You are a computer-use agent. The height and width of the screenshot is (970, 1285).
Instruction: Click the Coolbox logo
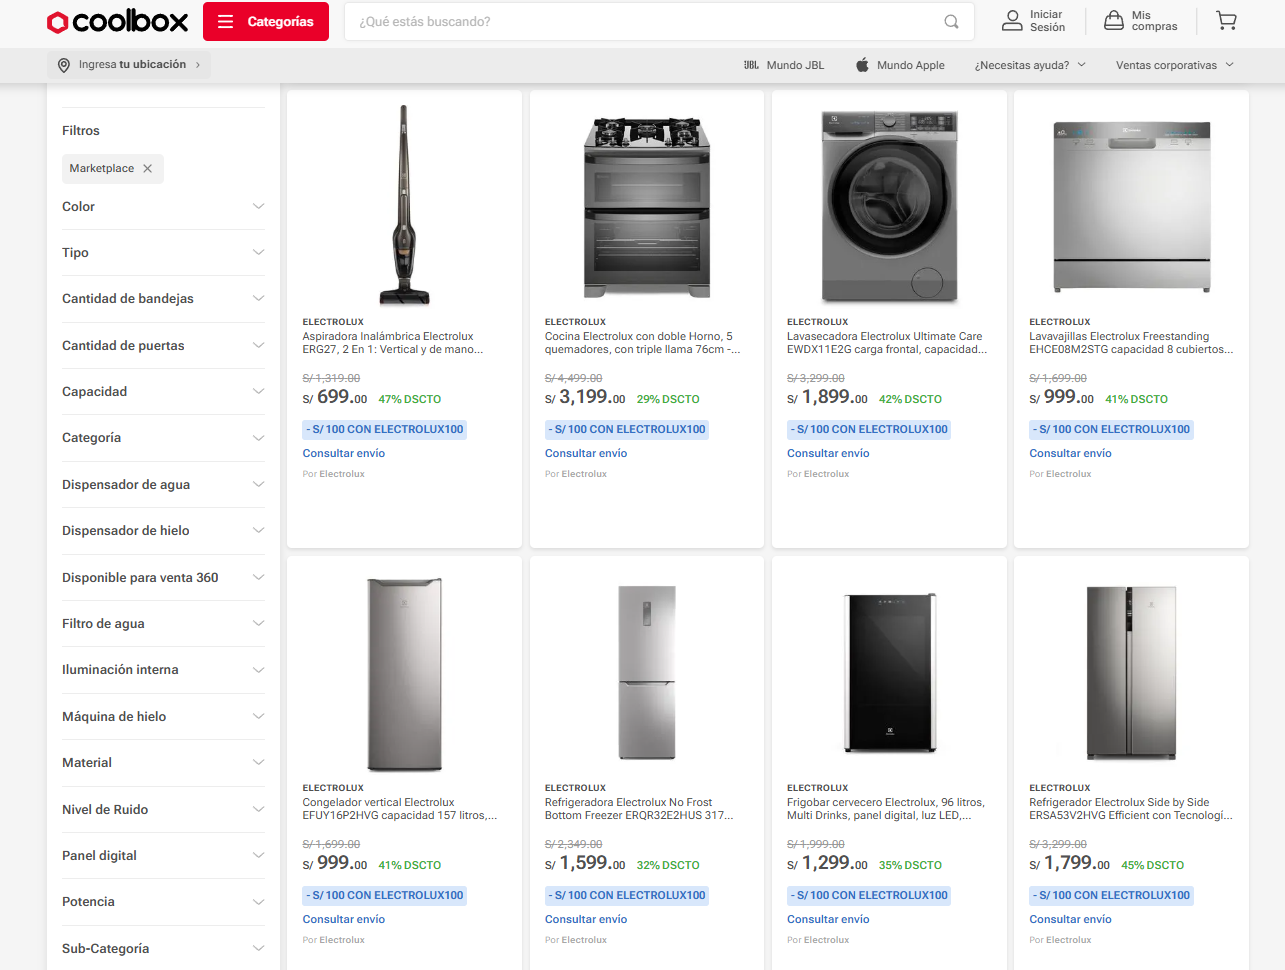click(118, 22)
